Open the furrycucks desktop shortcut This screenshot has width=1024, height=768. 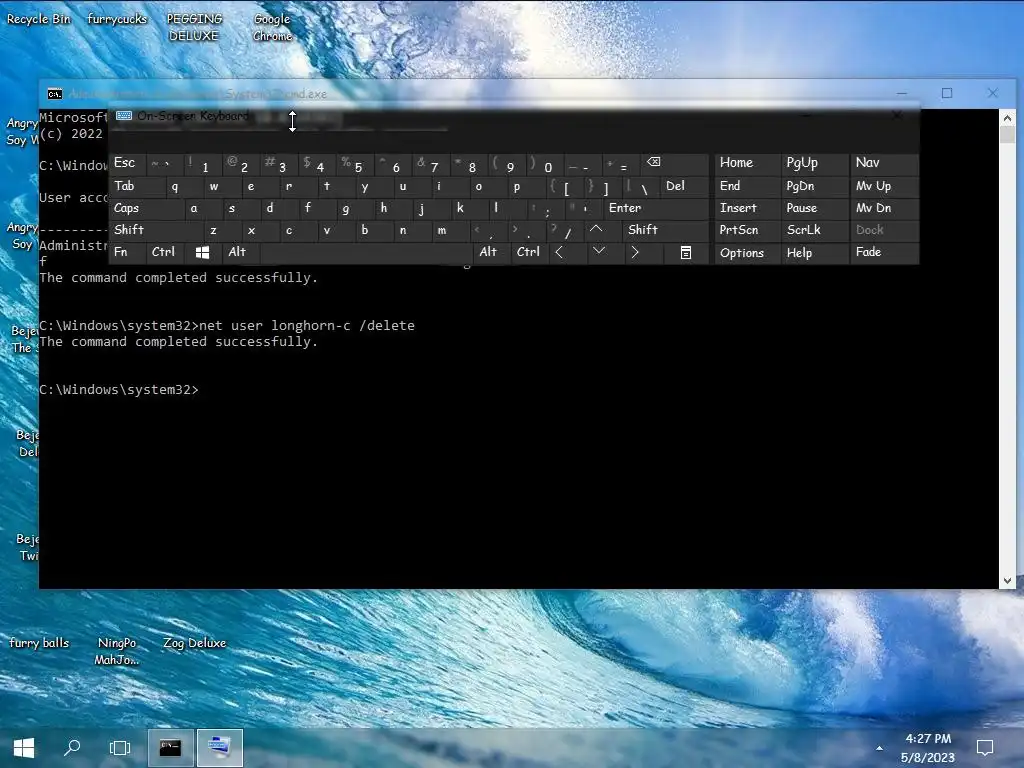coord(117,19)
